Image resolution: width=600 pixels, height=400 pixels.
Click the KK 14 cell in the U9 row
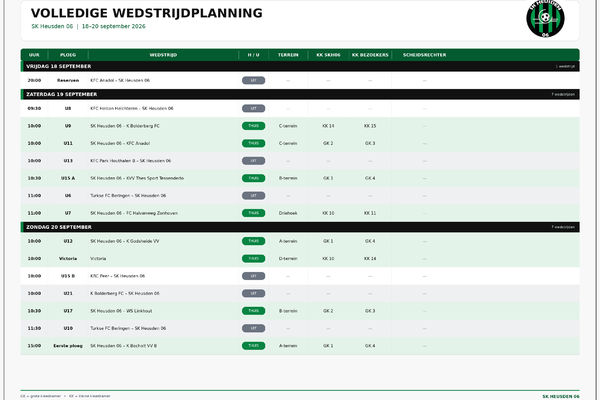(328, 126)
